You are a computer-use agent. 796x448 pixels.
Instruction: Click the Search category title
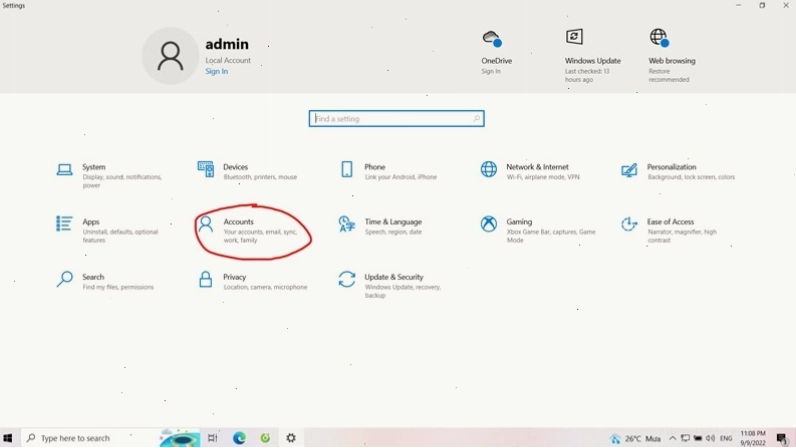(93, 277)
